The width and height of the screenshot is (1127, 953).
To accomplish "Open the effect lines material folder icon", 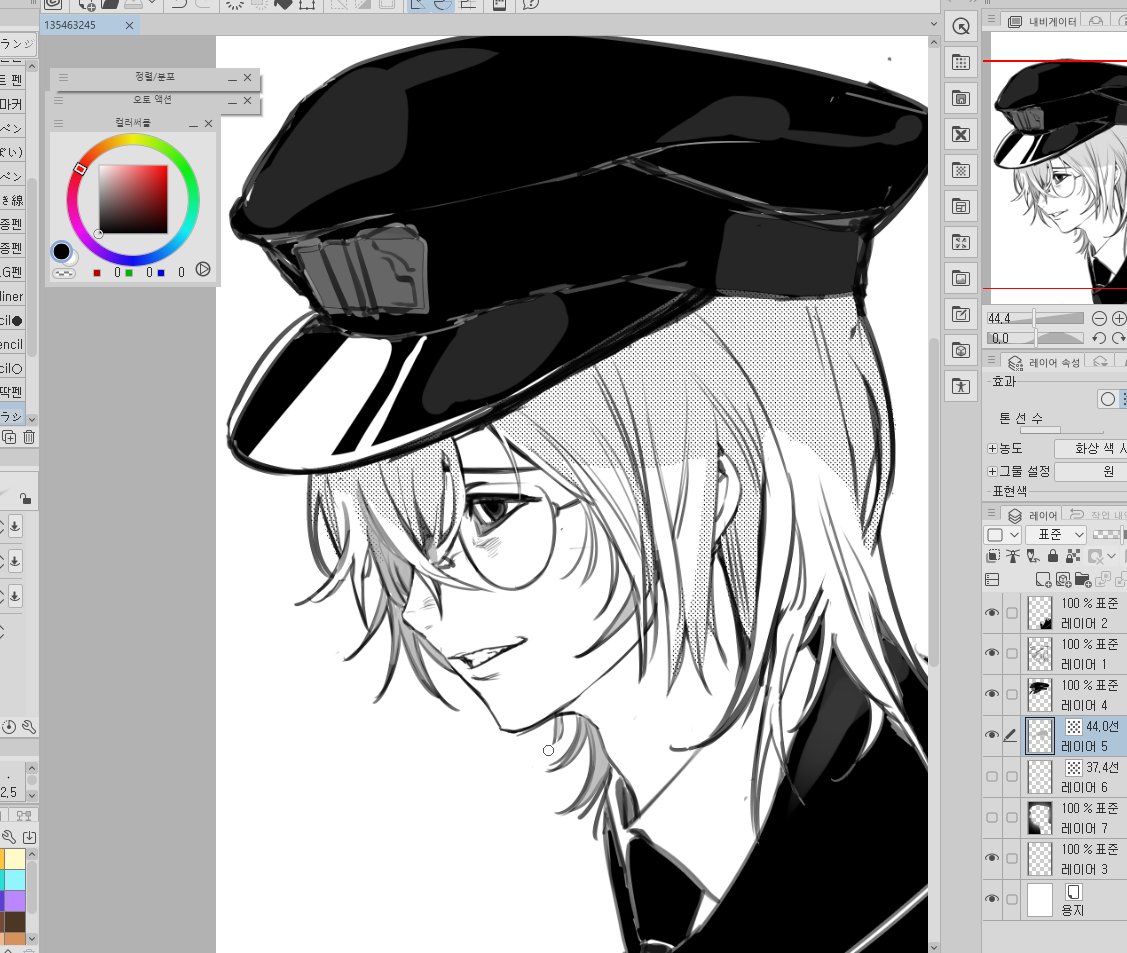I will point(961,242).
